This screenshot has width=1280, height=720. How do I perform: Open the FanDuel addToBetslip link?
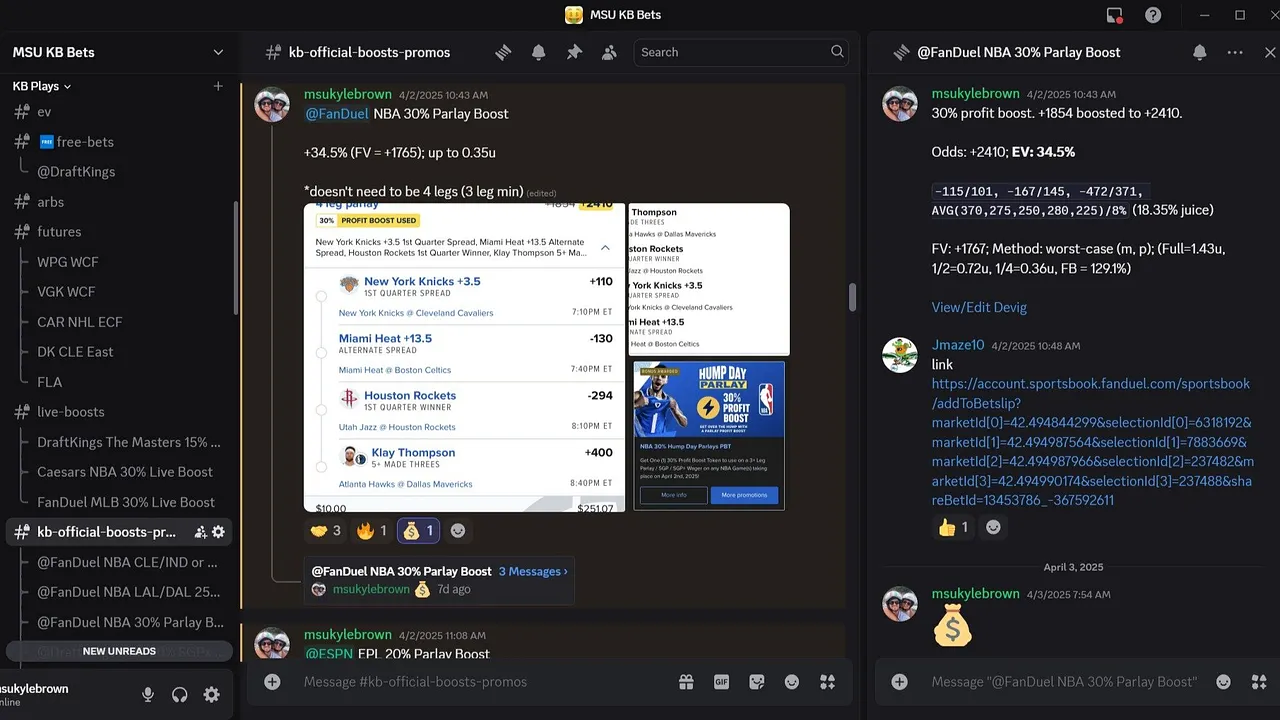click(x=1092, y=442)
